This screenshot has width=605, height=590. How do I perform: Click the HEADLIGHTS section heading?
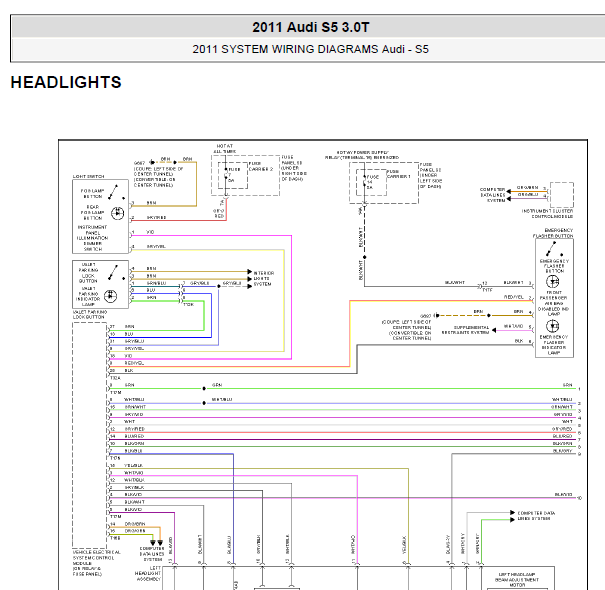click(x=66, y=82)
